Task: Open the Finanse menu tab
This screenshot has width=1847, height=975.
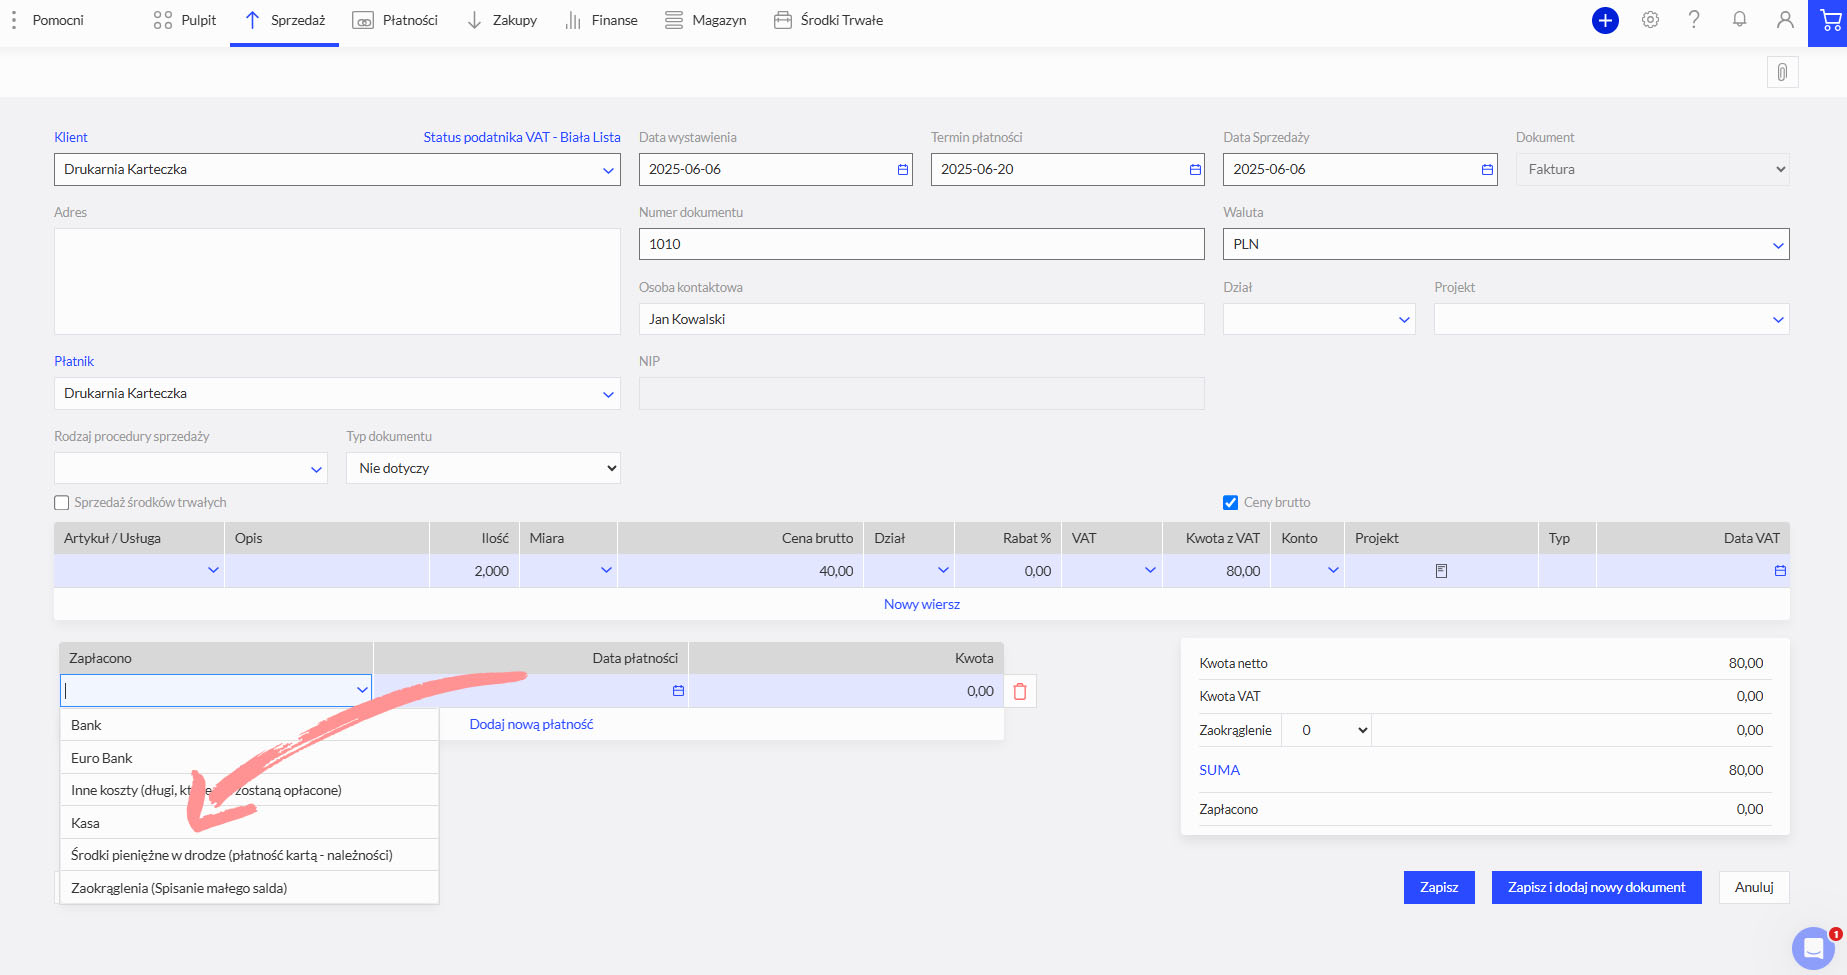Action: click(x=601, y=20)
